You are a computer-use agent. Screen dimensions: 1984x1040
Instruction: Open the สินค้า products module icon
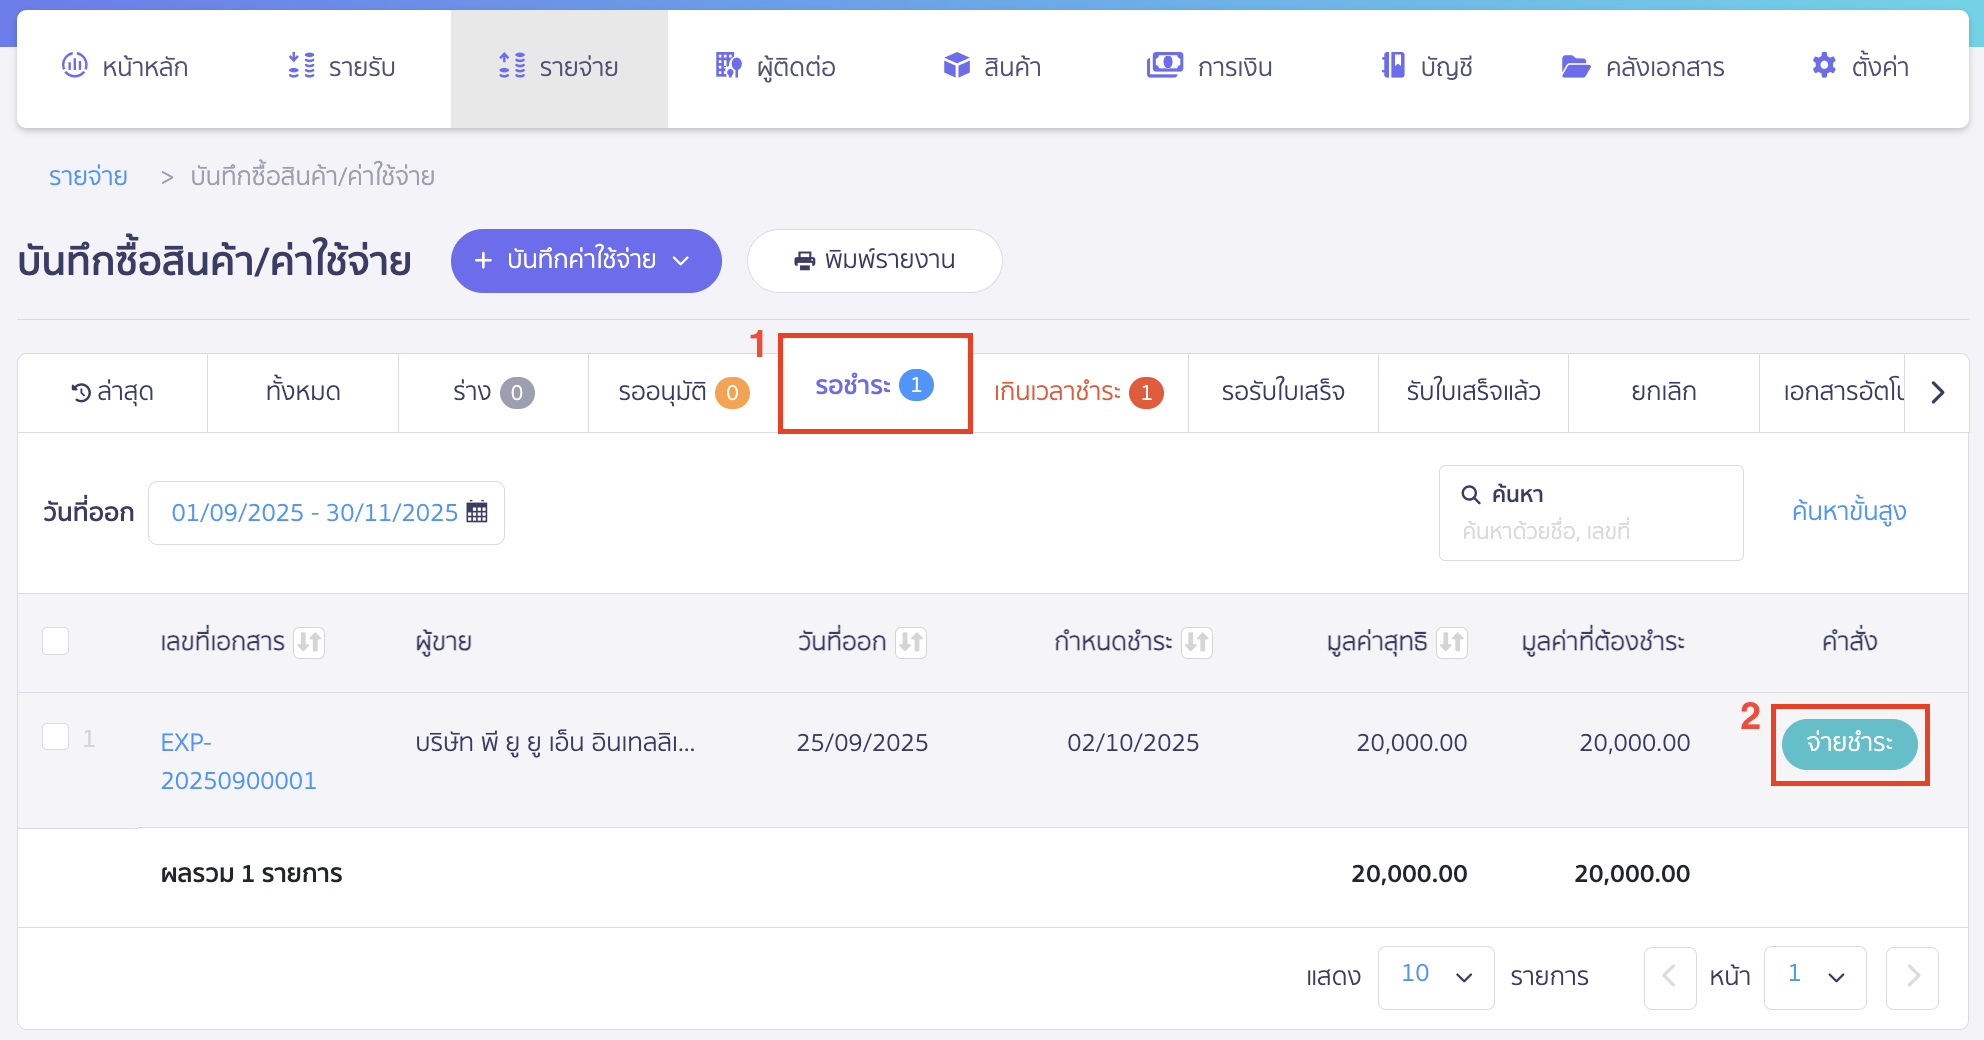(956, 66)
